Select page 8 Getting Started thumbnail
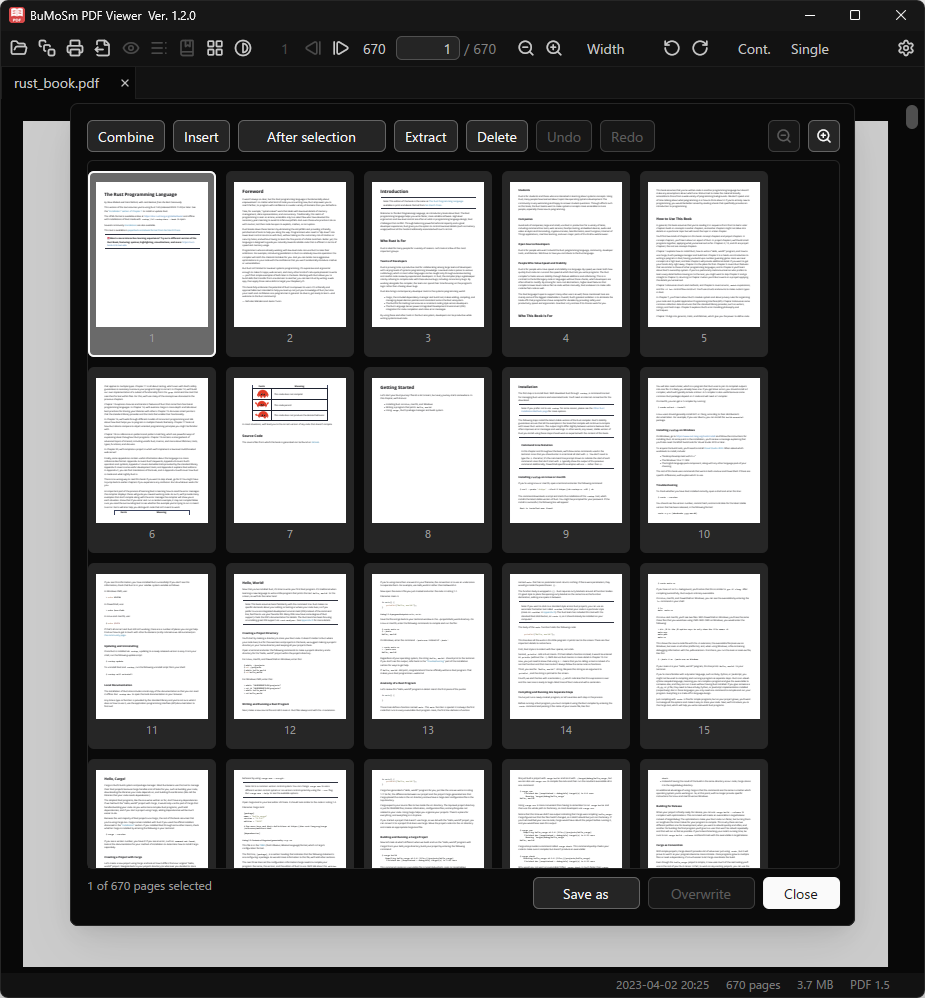The image size is (925, 998). click(428, 460)
